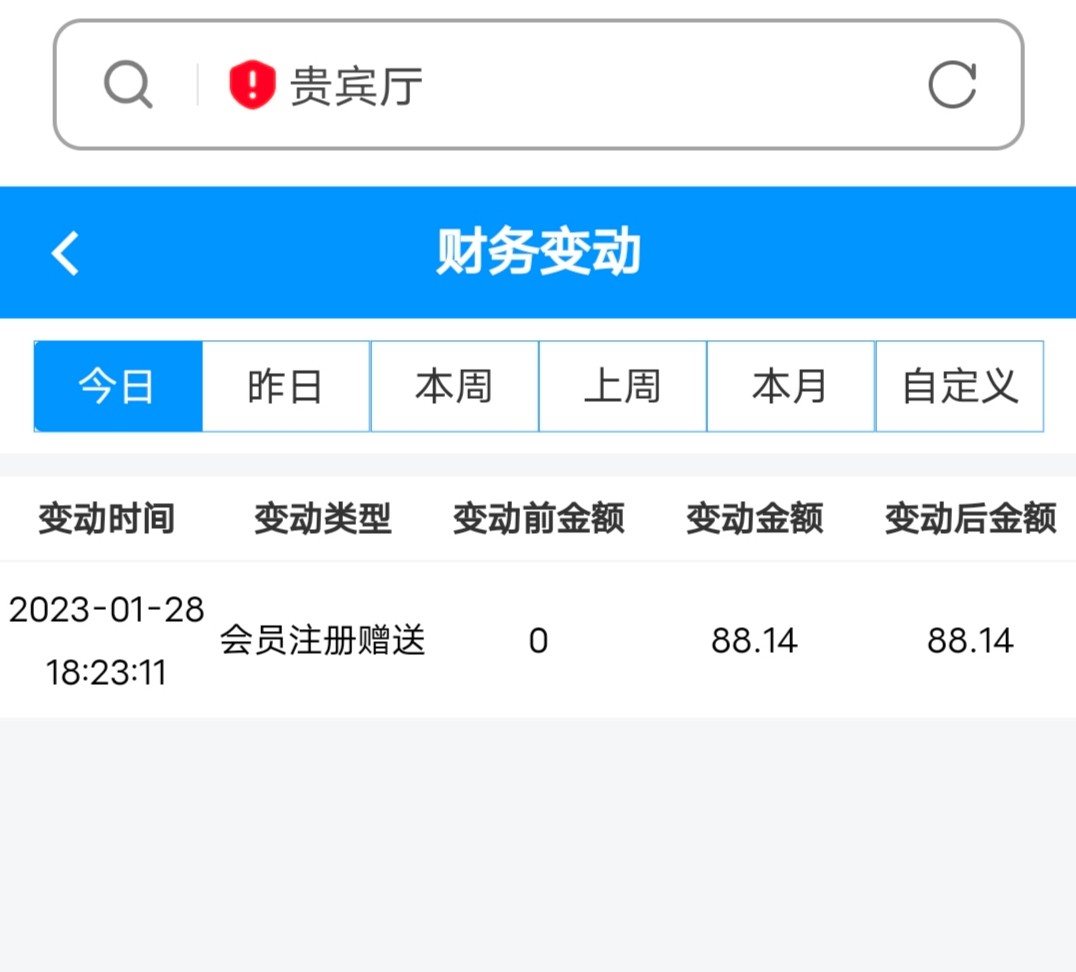Choose the 本月 filter tab
Viewport: 1076px width, 972px height.
click(790, 387)
